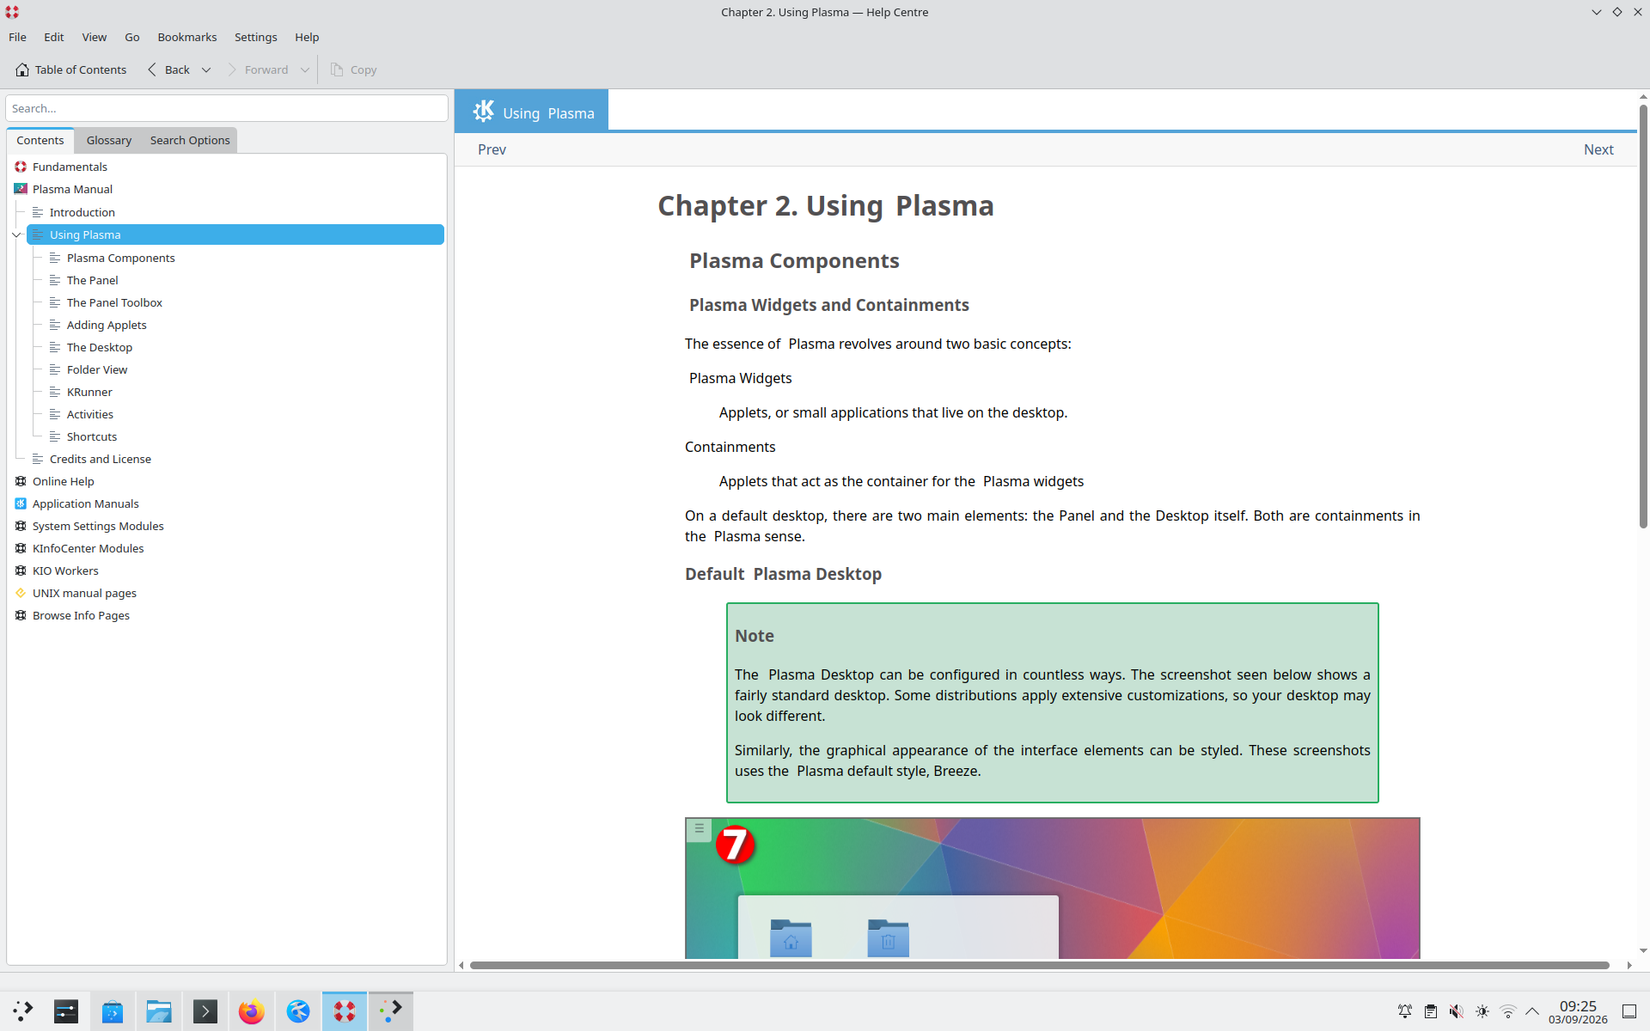Switch to the Glossary tab
The image size is (1650, 1031).
point(109,140)
